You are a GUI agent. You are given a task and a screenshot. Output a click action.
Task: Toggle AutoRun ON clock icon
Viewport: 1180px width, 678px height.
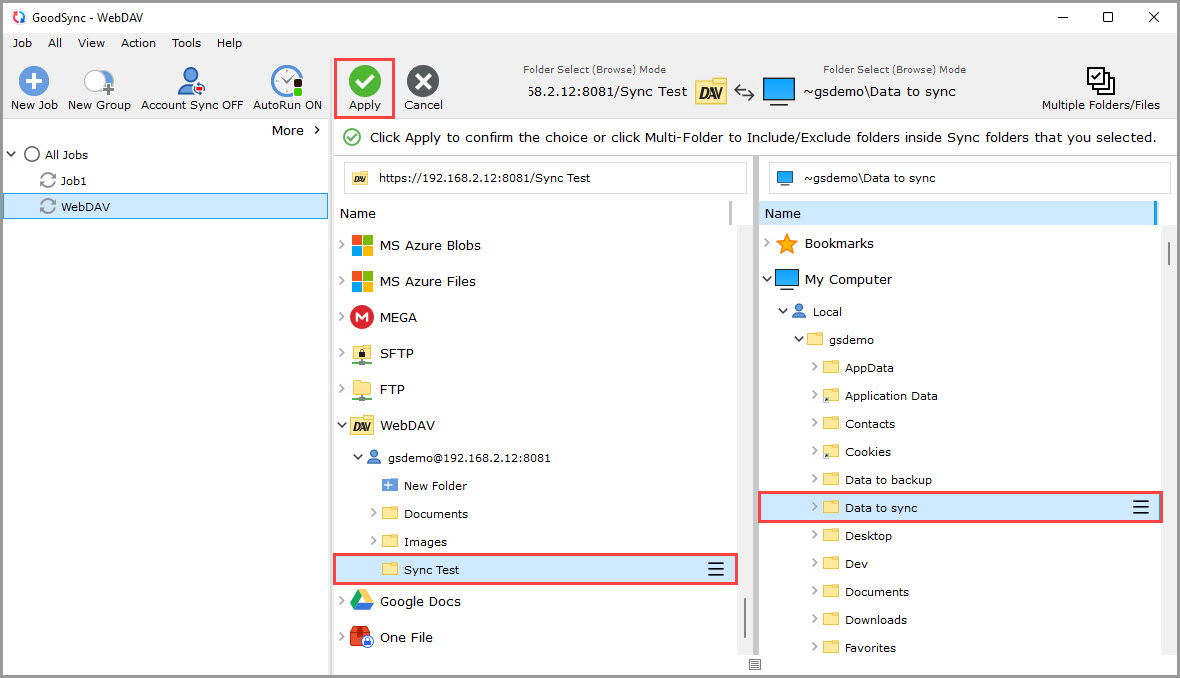coord(287,81)
